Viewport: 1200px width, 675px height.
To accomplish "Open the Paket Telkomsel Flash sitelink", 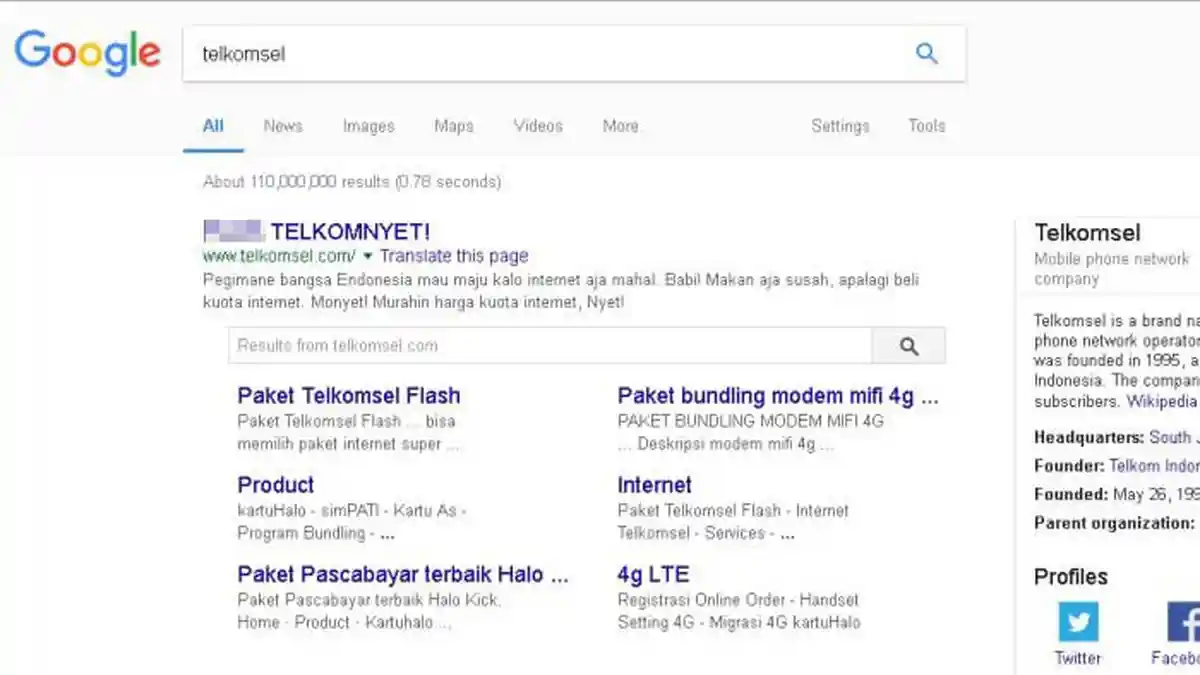I will [347, 395].
